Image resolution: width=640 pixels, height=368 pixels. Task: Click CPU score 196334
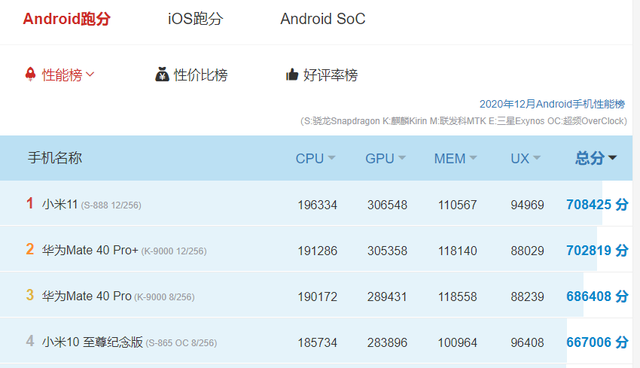[318, 204]
